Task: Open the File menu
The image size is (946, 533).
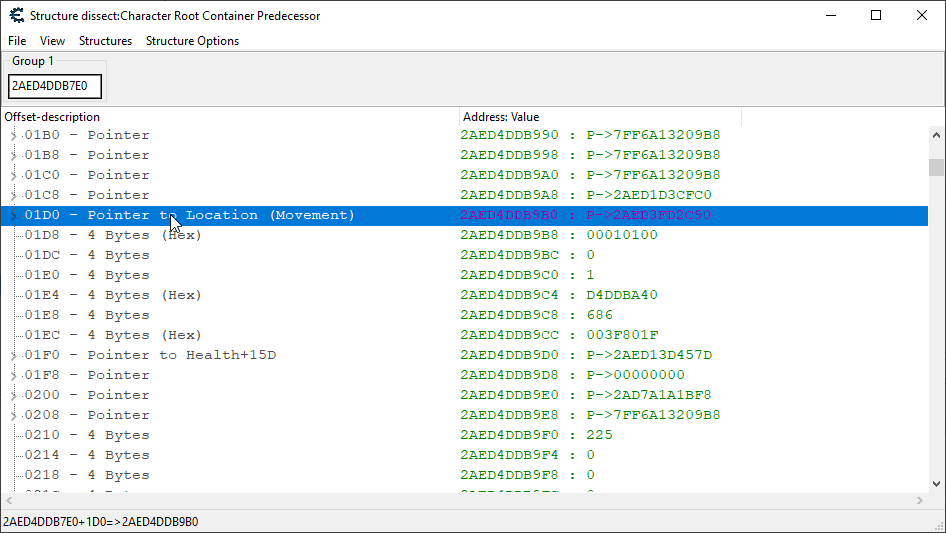Action: 17,41
